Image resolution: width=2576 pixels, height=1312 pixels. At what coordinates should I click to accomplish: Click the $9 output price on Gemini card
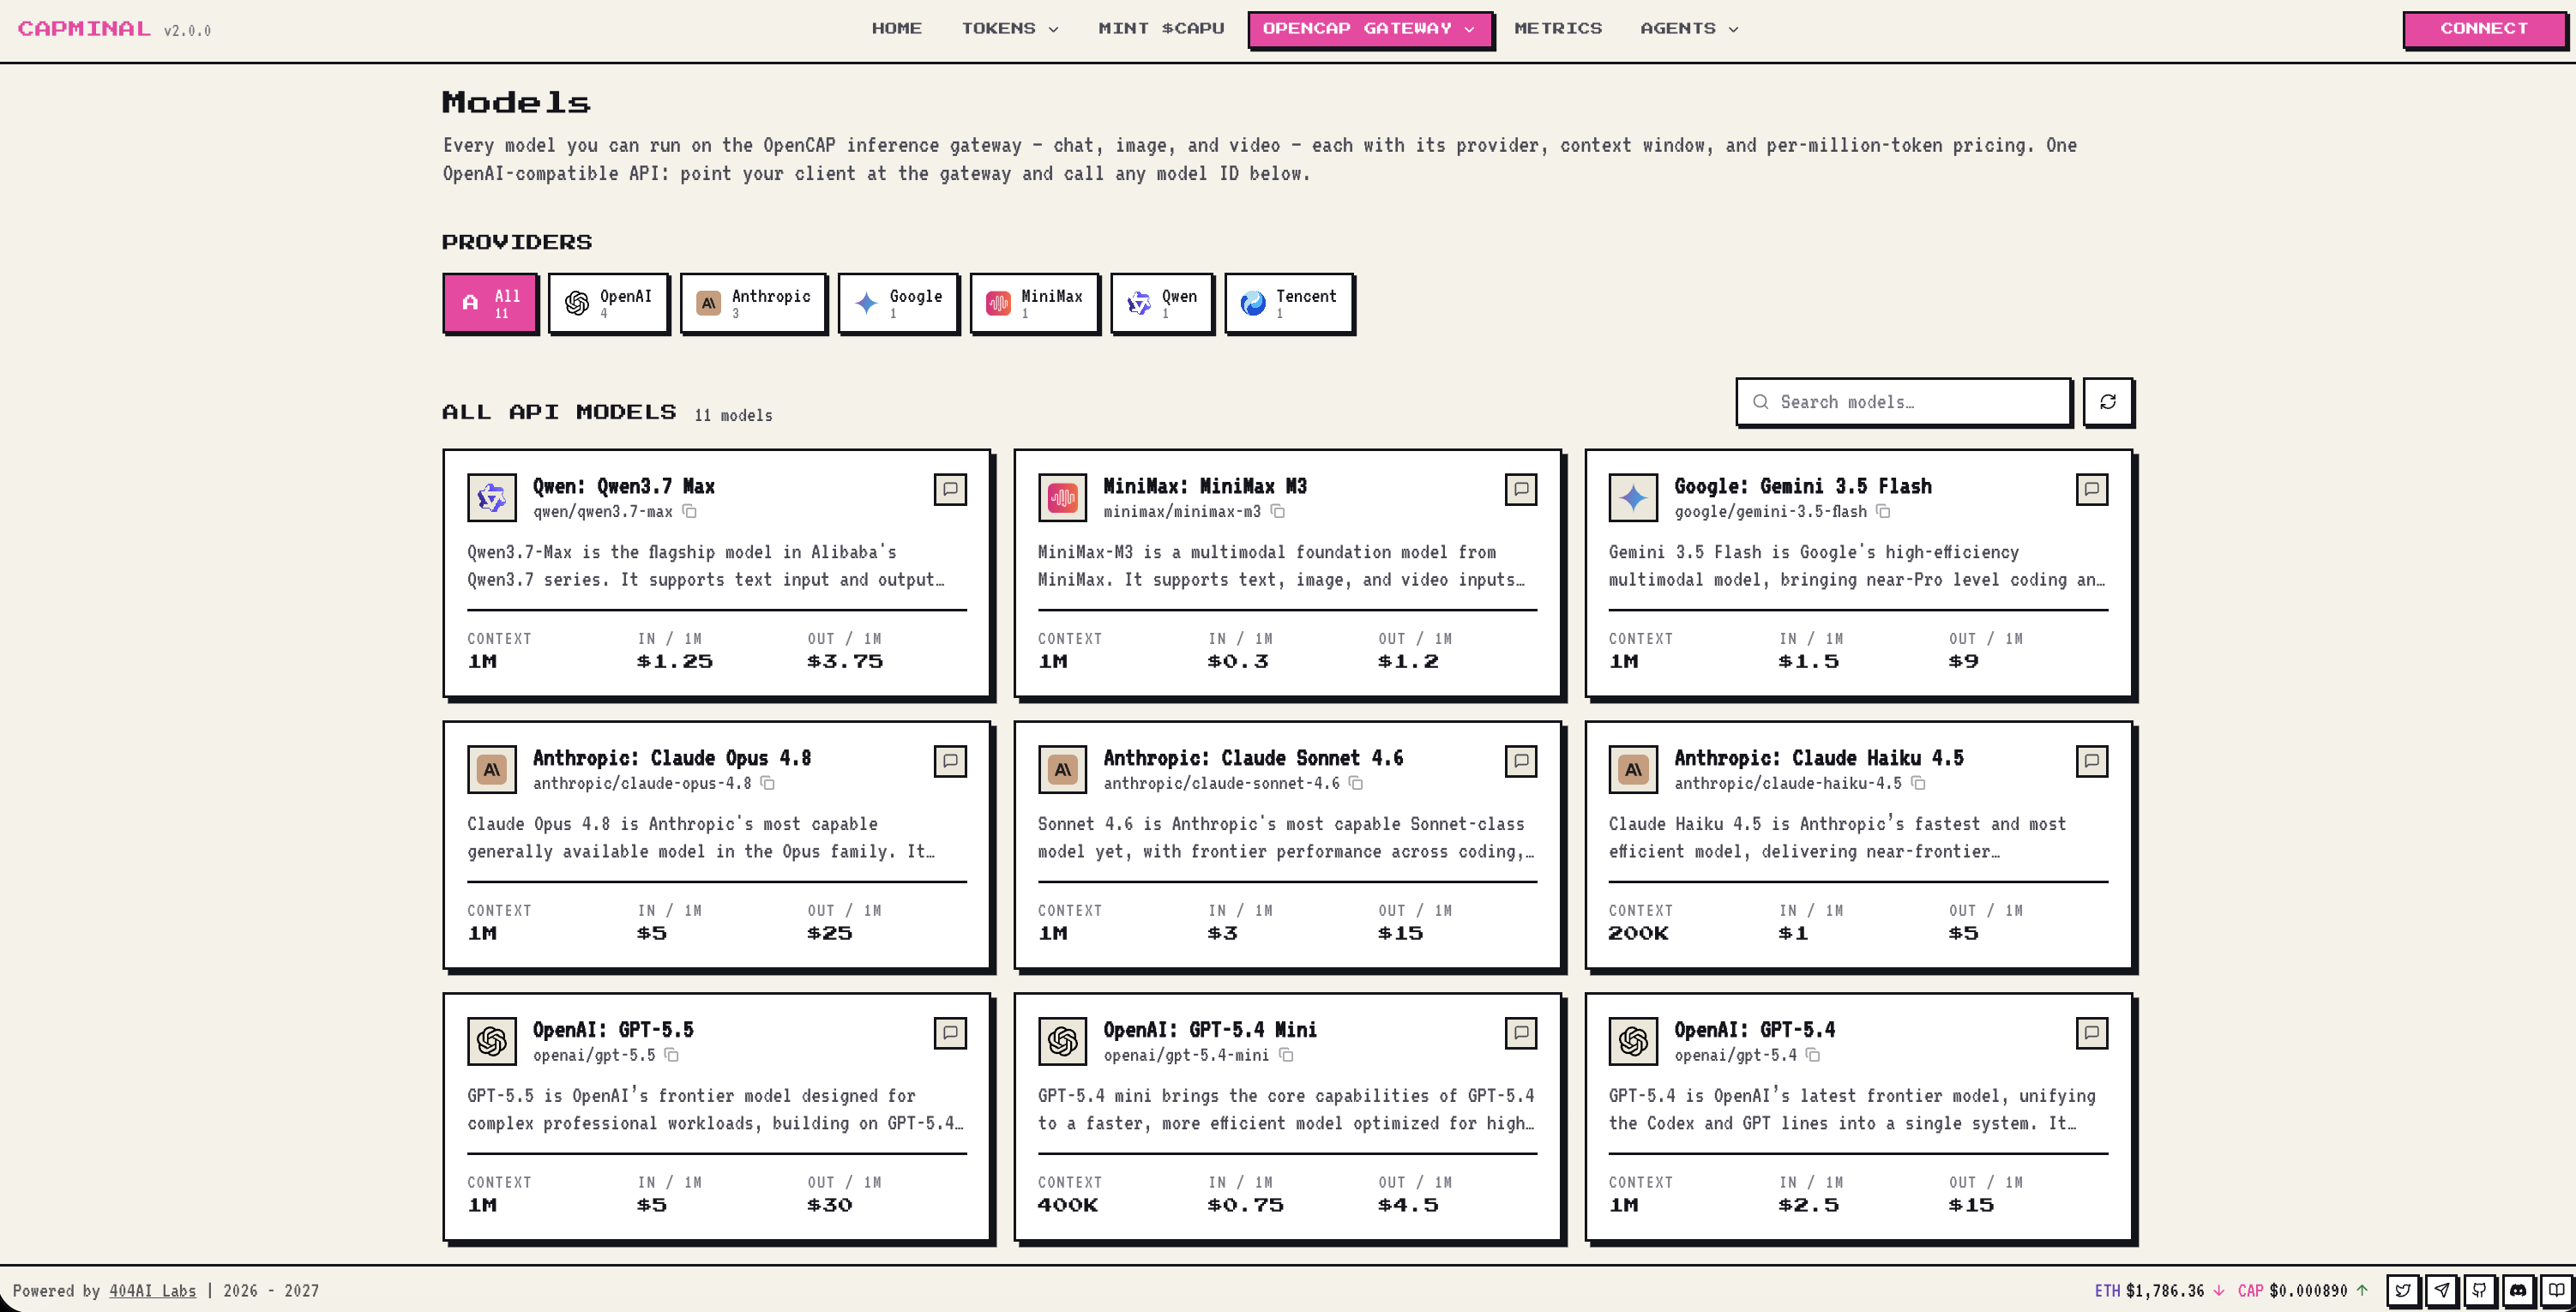point(1963,661)
